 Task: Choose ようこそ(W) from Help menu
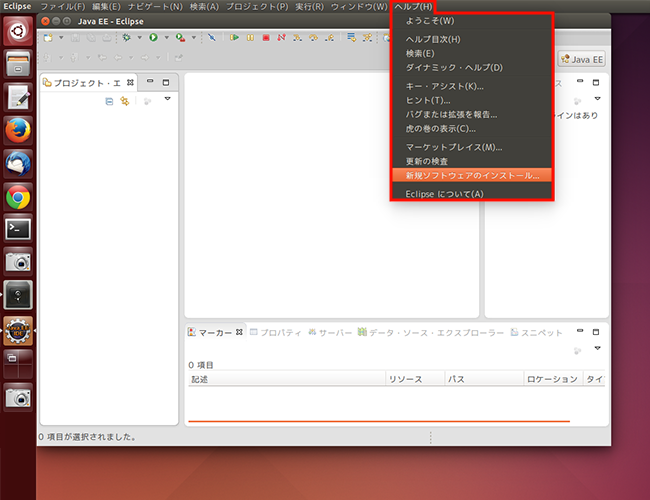pos(472,21)
